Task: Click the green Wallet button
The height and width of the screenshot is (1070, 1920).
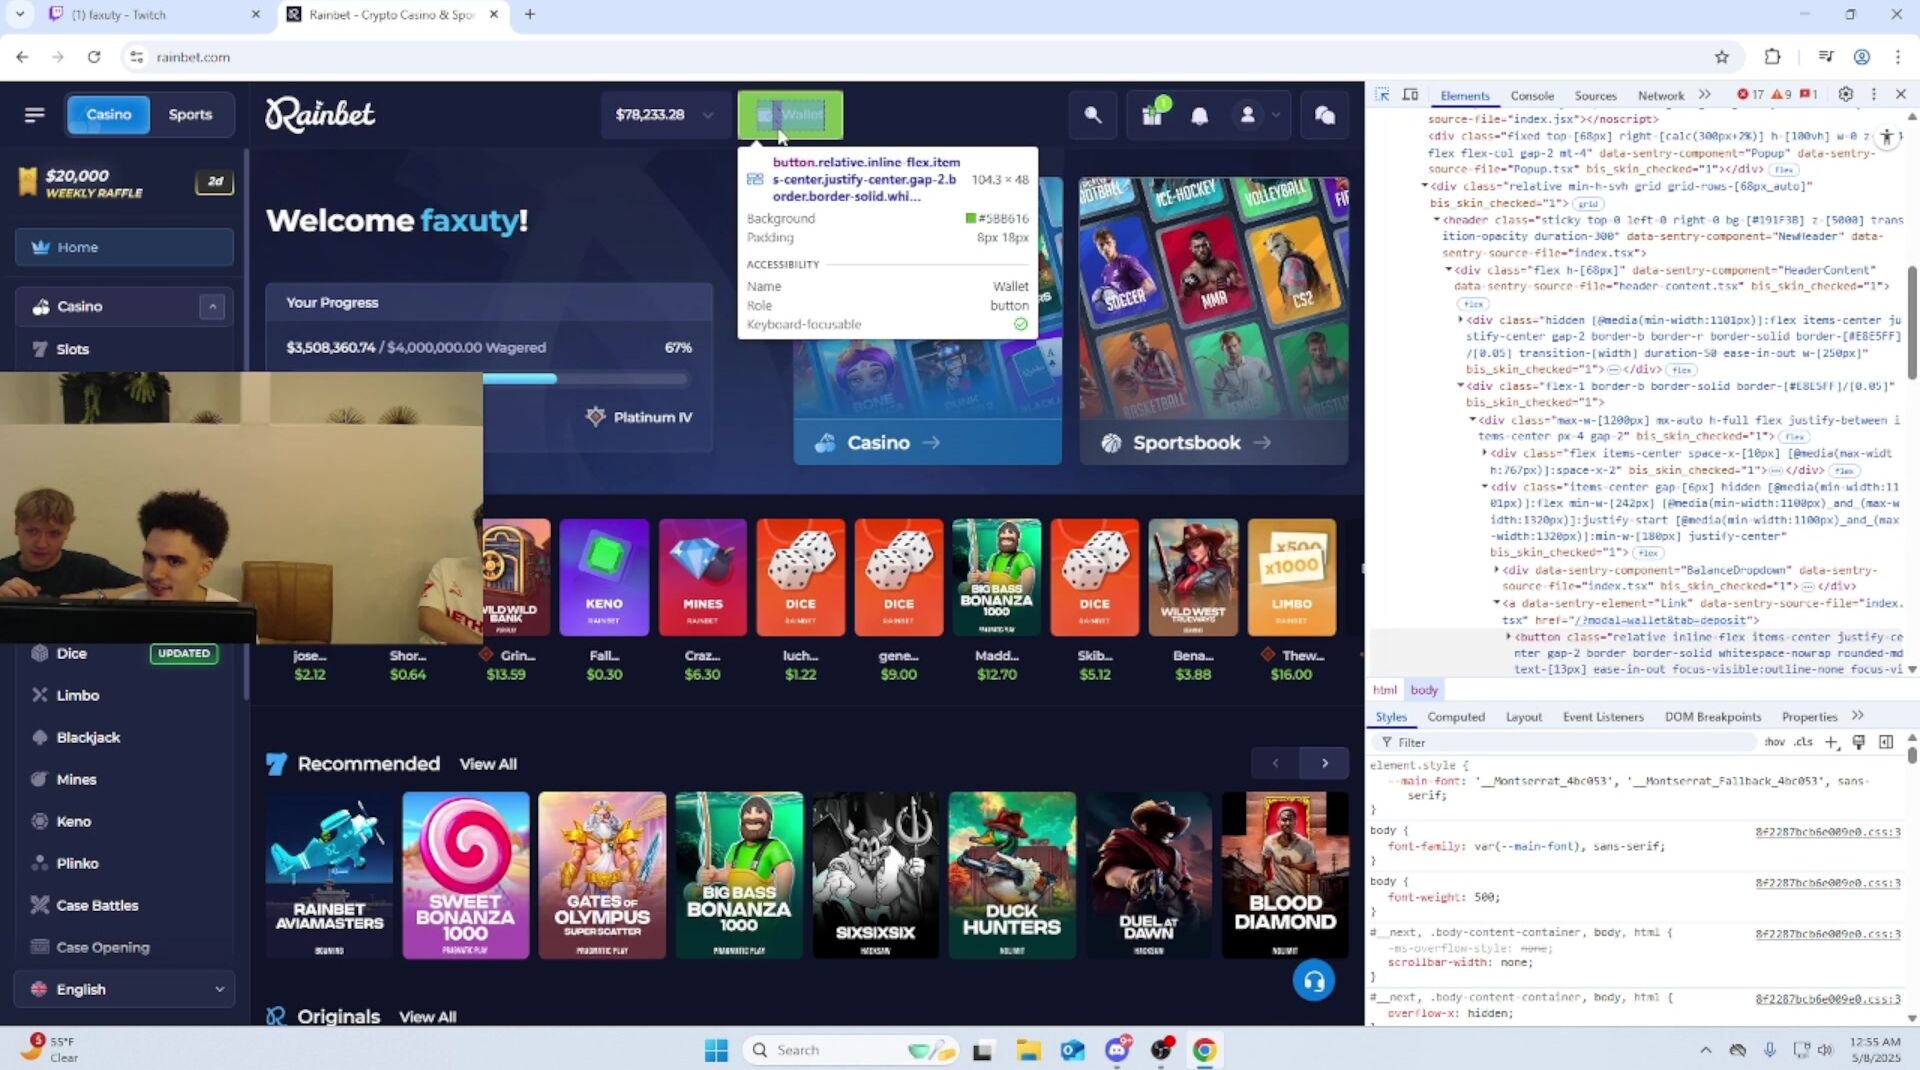Action: tap(790, 115)
